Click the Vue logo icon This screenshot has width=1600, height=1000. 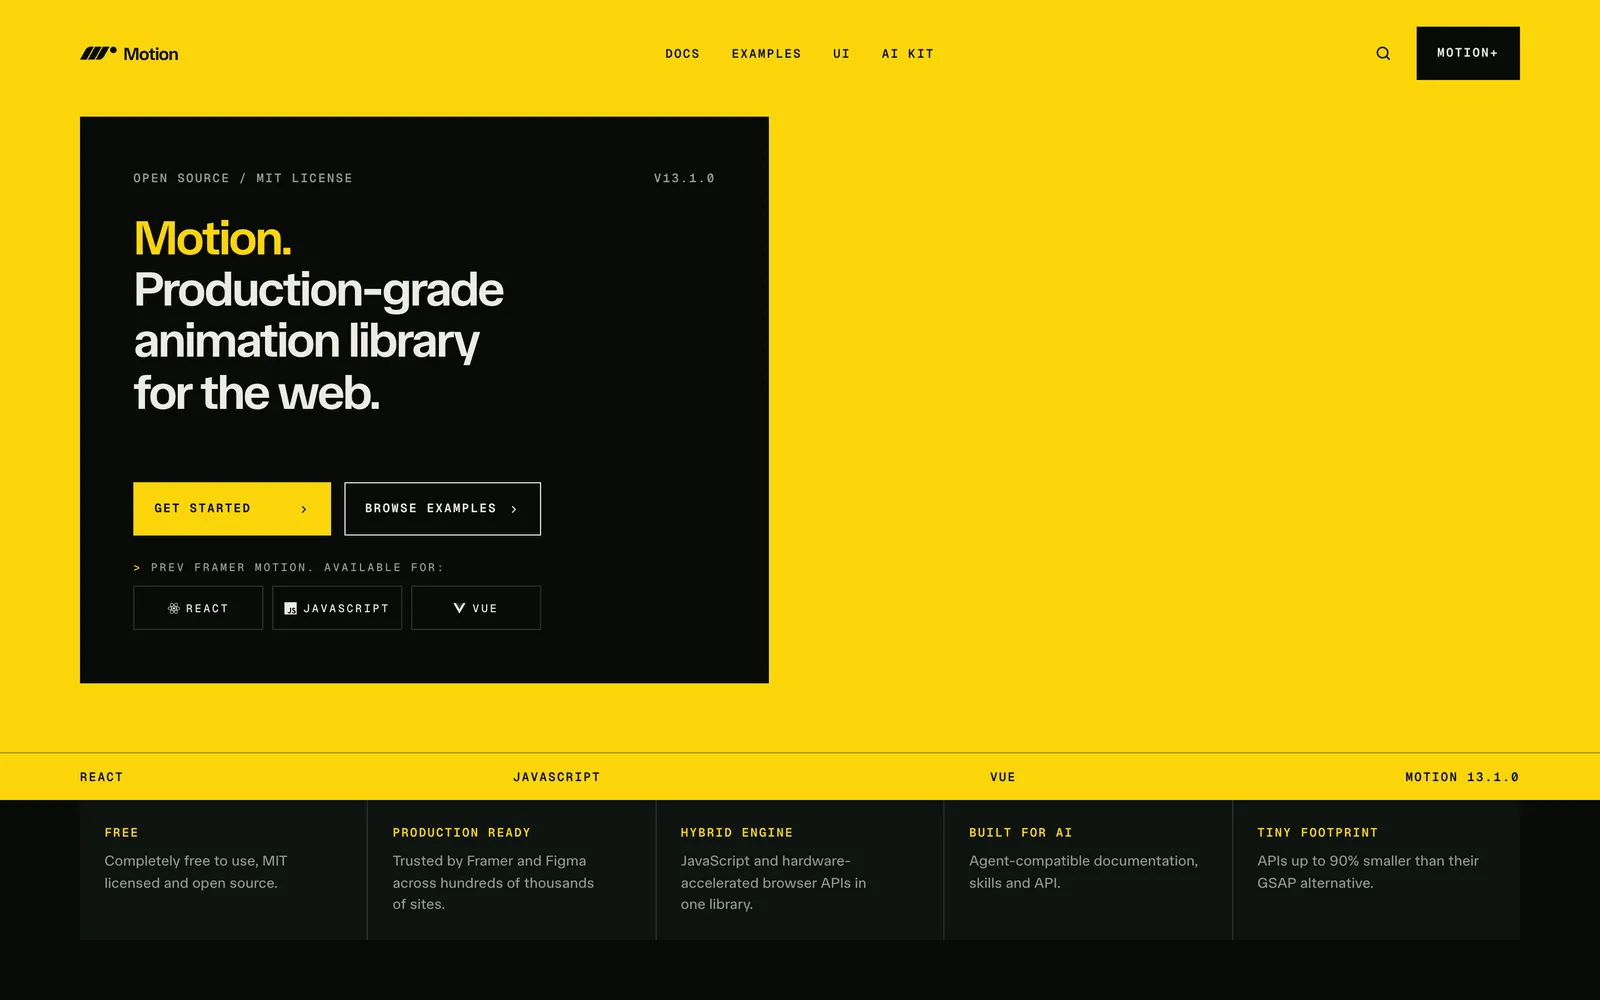460,608
